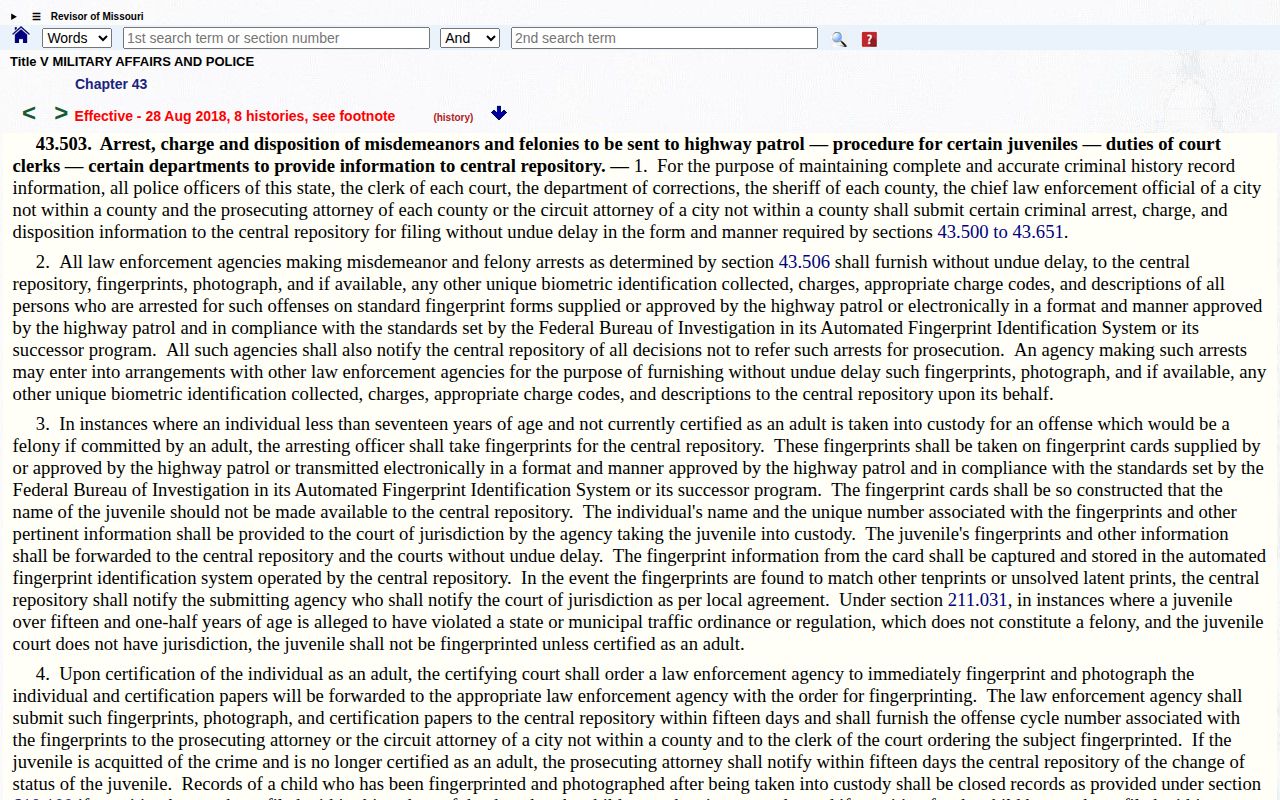Follow the section 211.031 link
Viewport: 1280px width, 800px height.
[x=977, y=600]
